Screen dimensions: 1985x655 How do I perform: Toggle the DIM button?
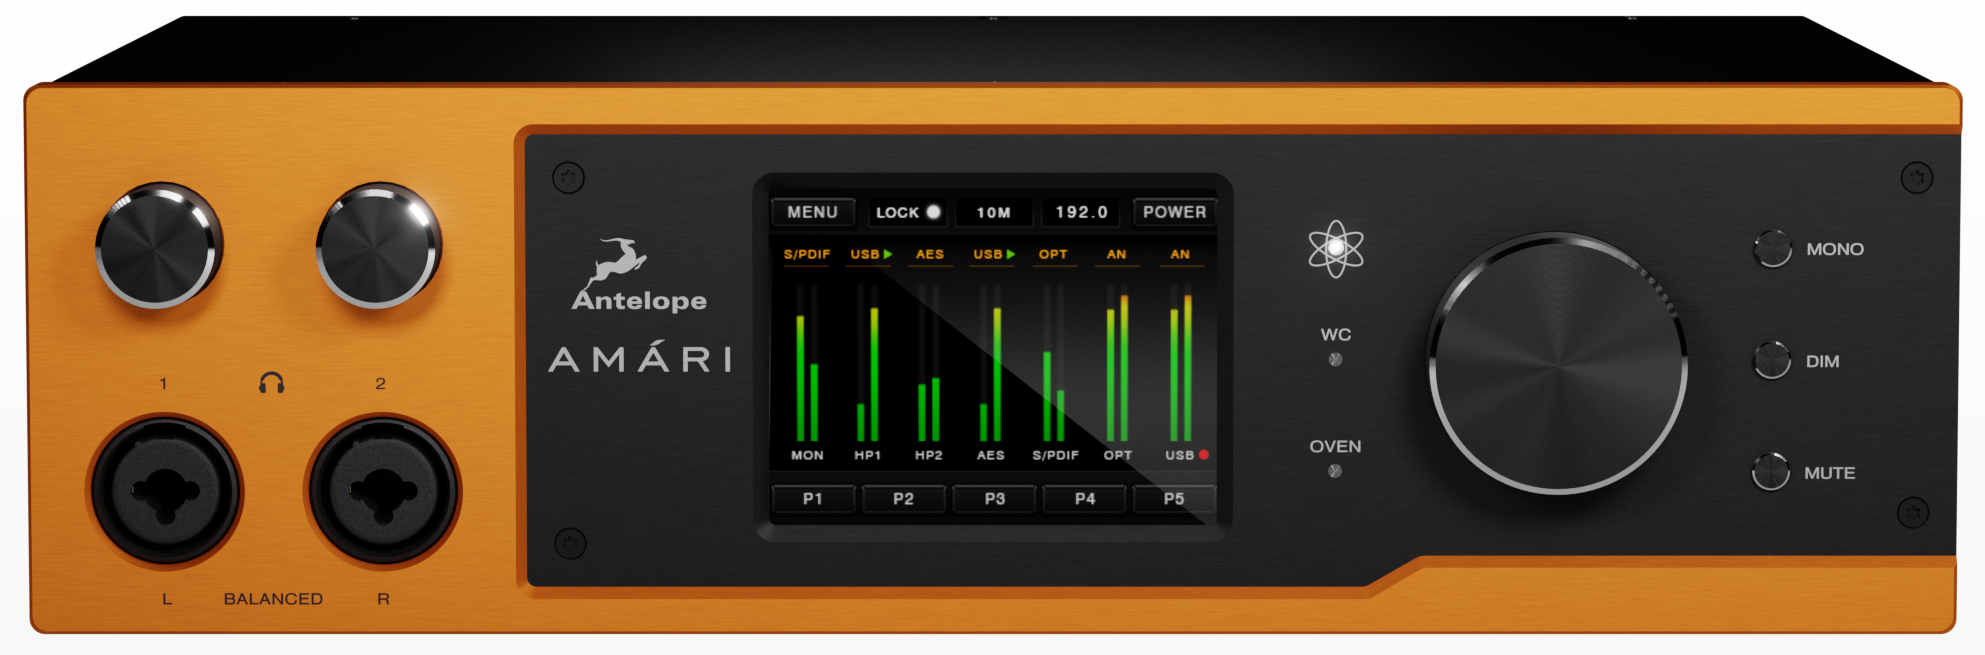tap(1772, 360)
